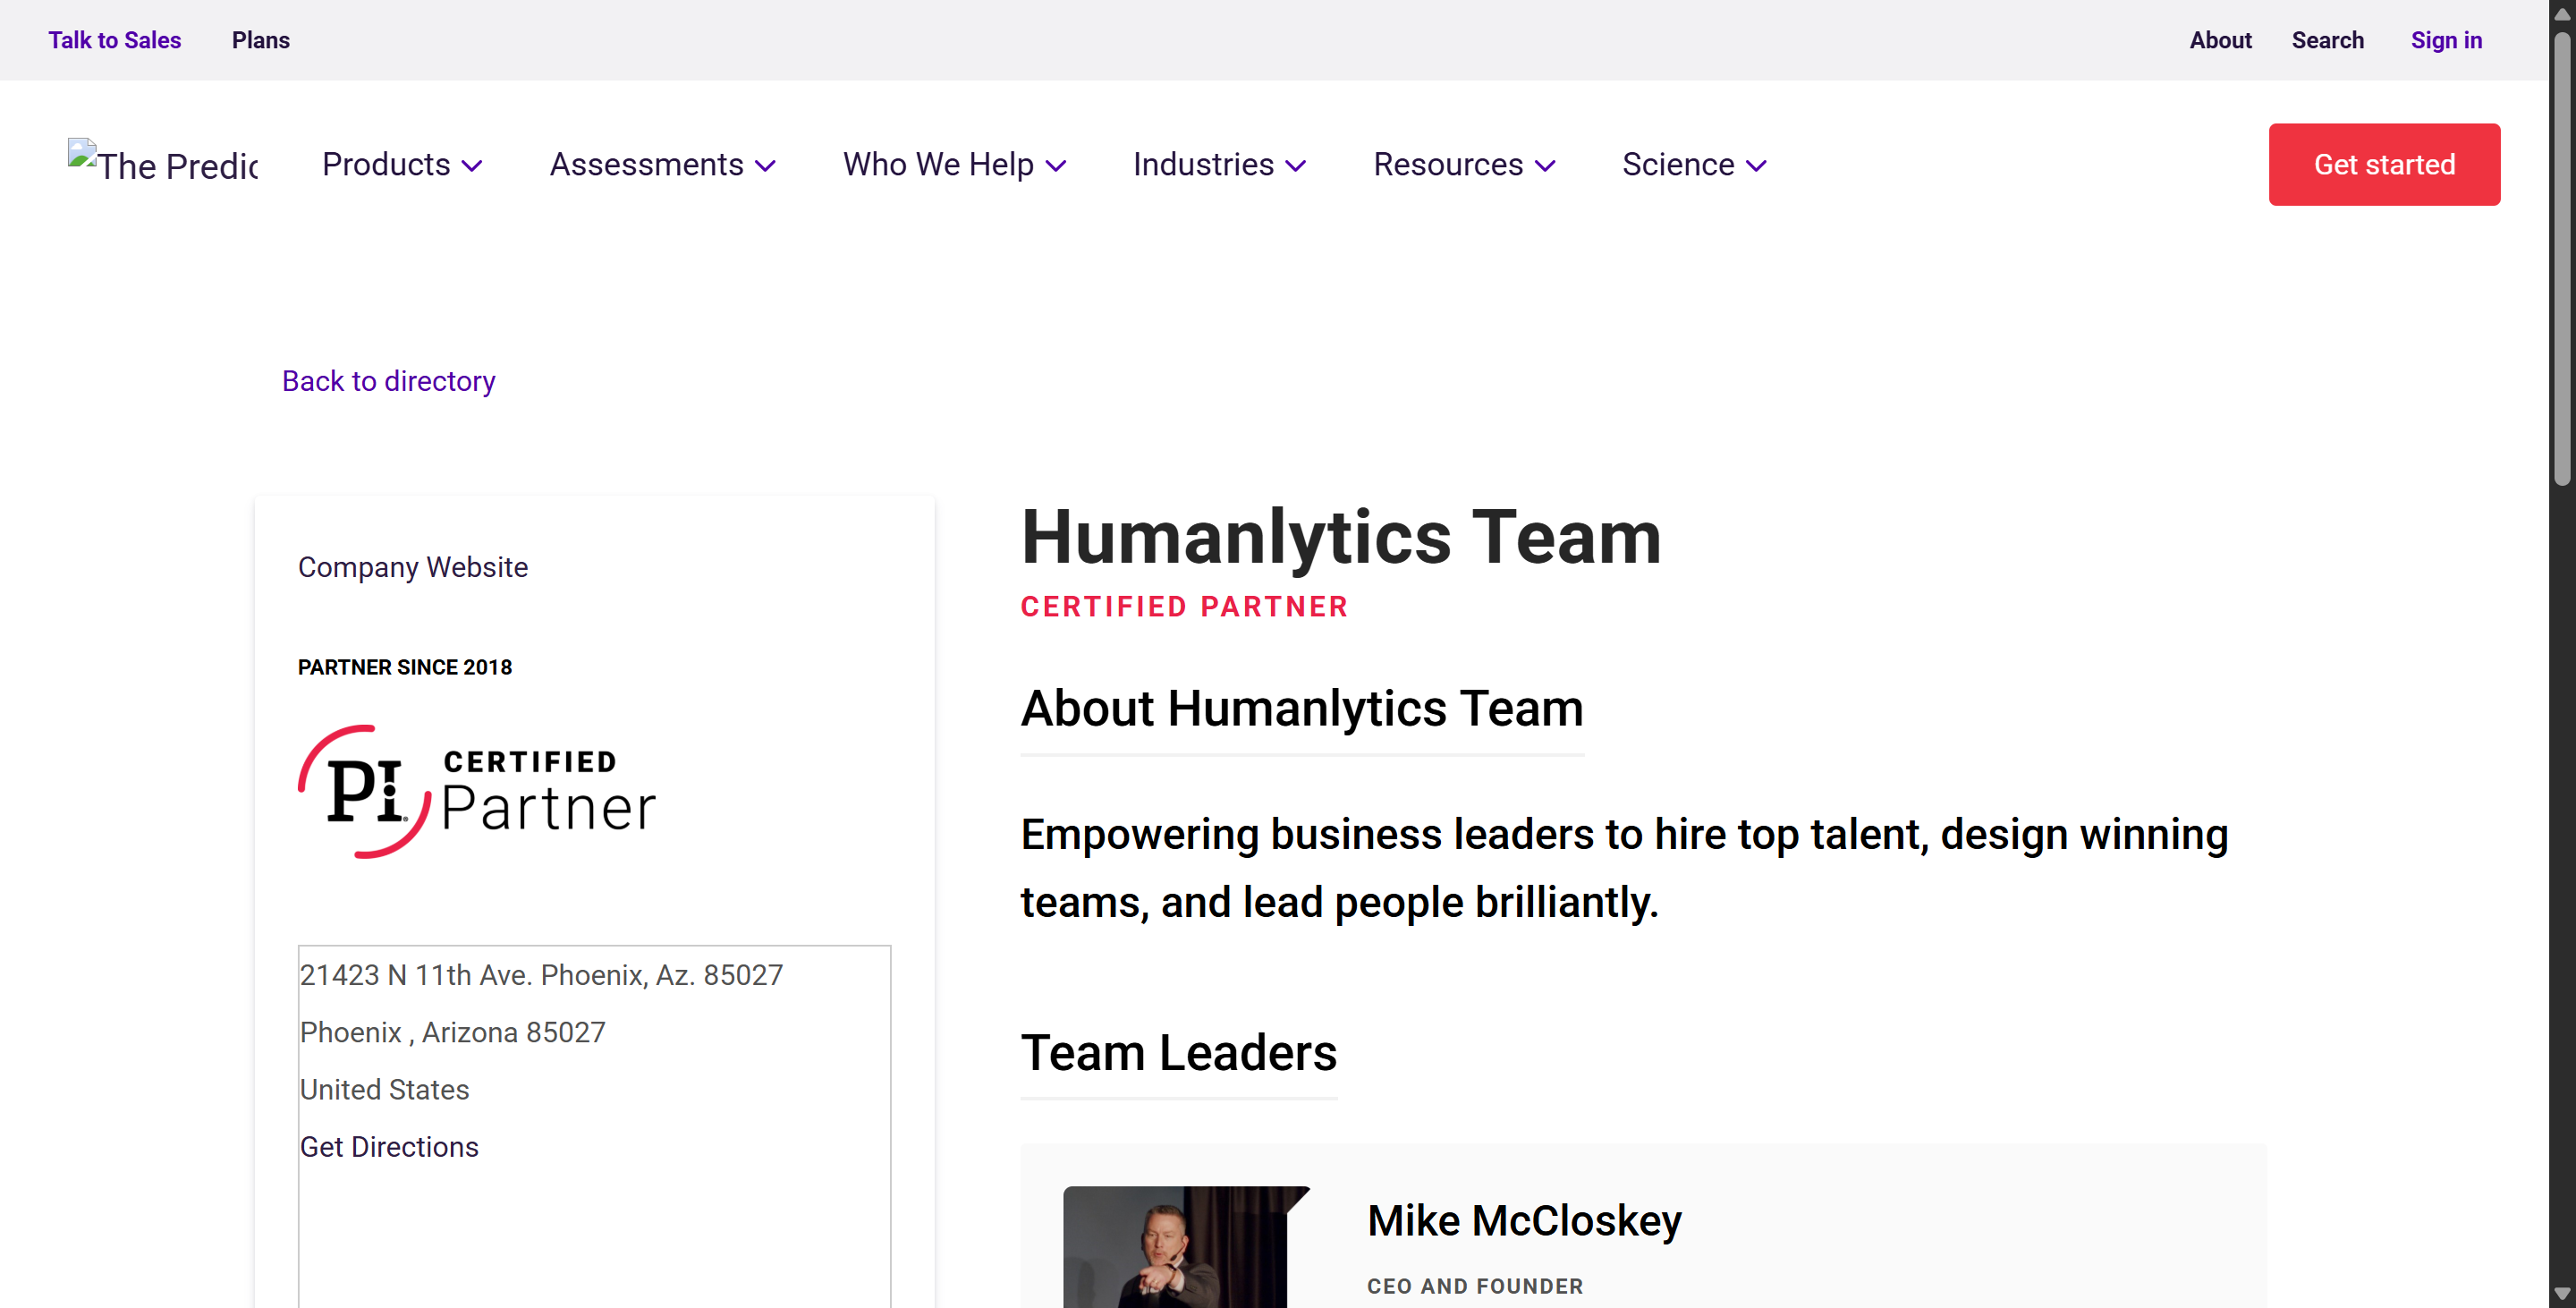The width and height of the screenshot is (2576, 1308).
Task: Click scrollbar up arrow
Action: (x=2561, y=14)
